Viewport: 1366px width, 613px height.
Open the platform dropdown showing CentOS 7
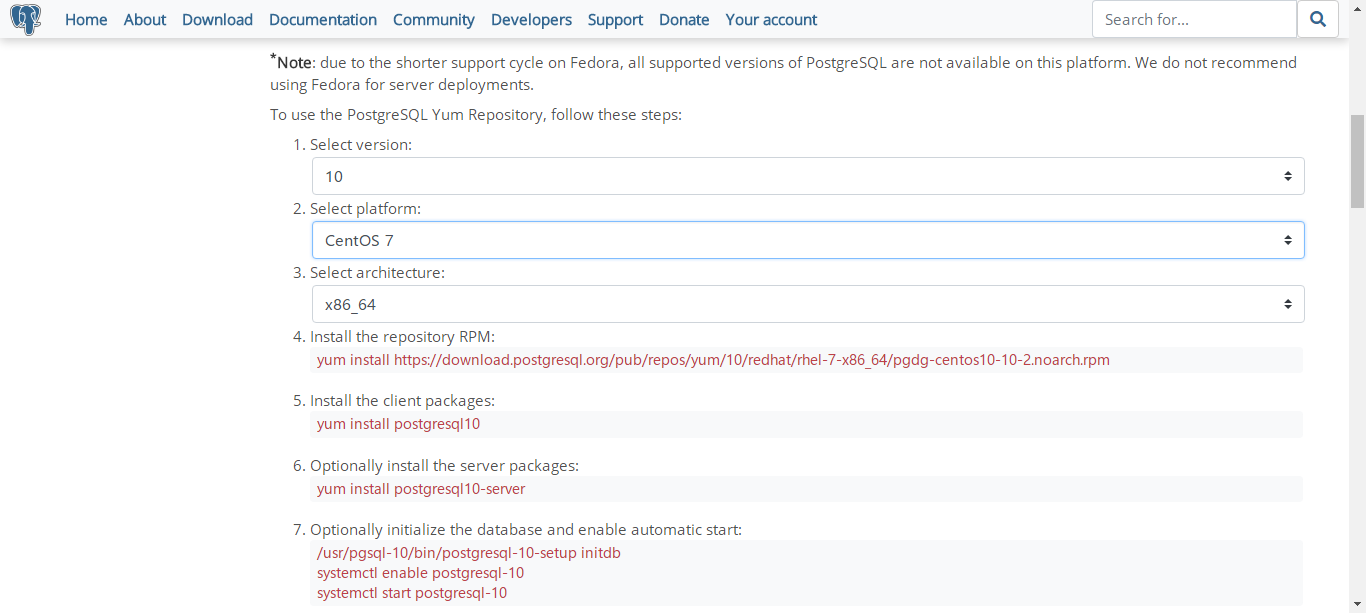click(808, 240)
